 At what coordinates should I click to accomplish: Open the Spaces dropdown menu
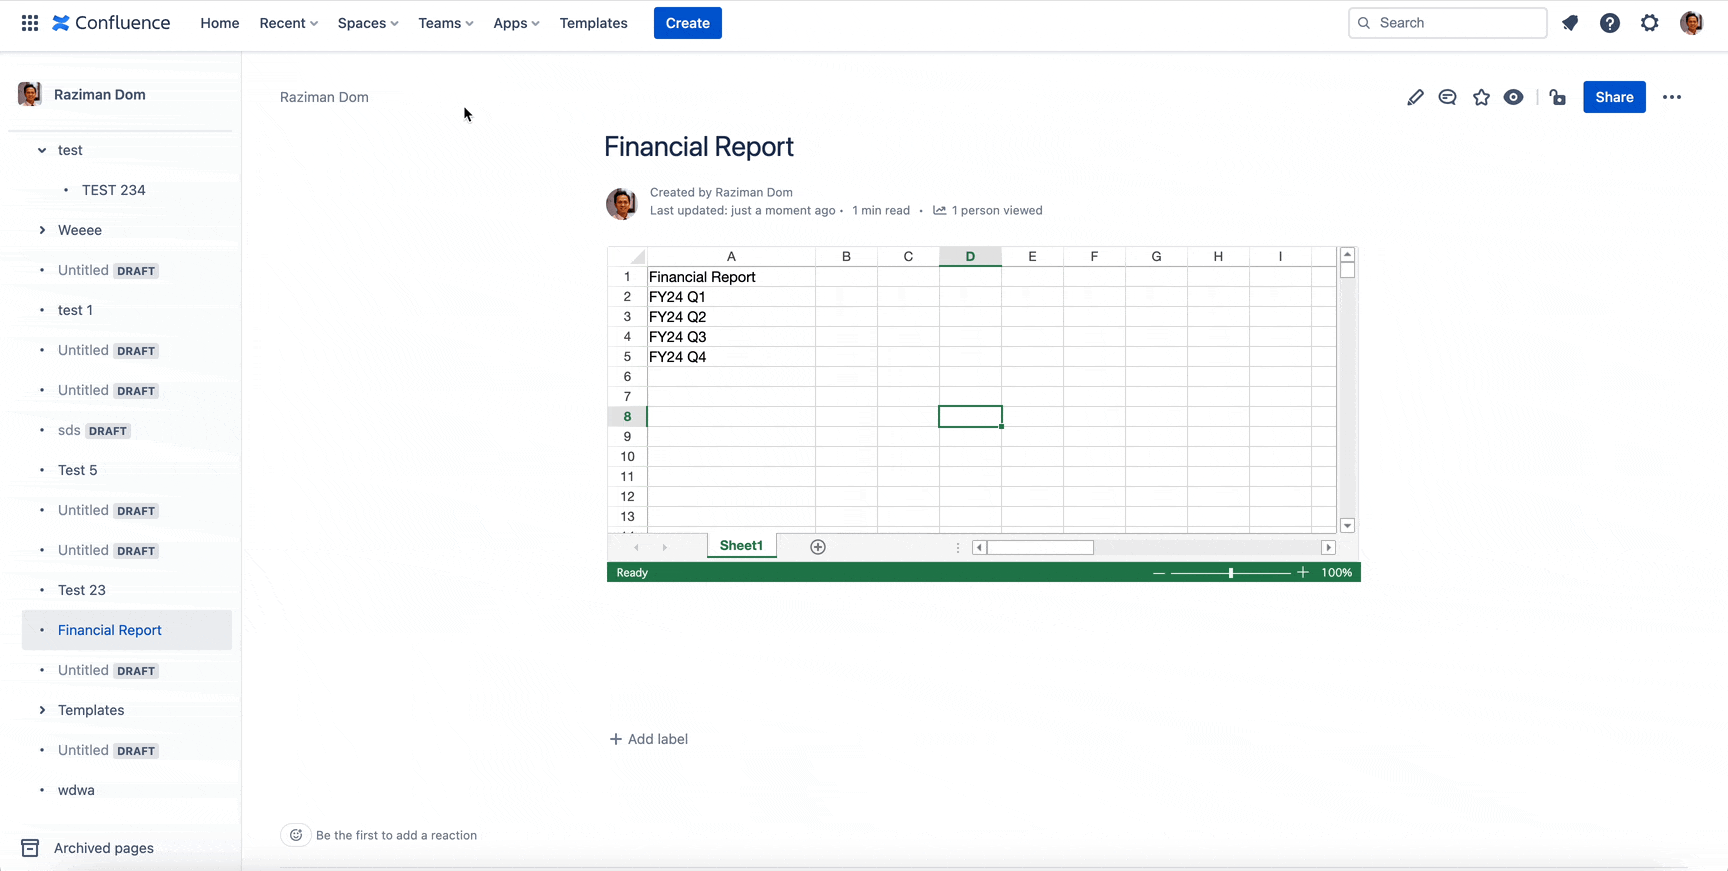(367, 23)
